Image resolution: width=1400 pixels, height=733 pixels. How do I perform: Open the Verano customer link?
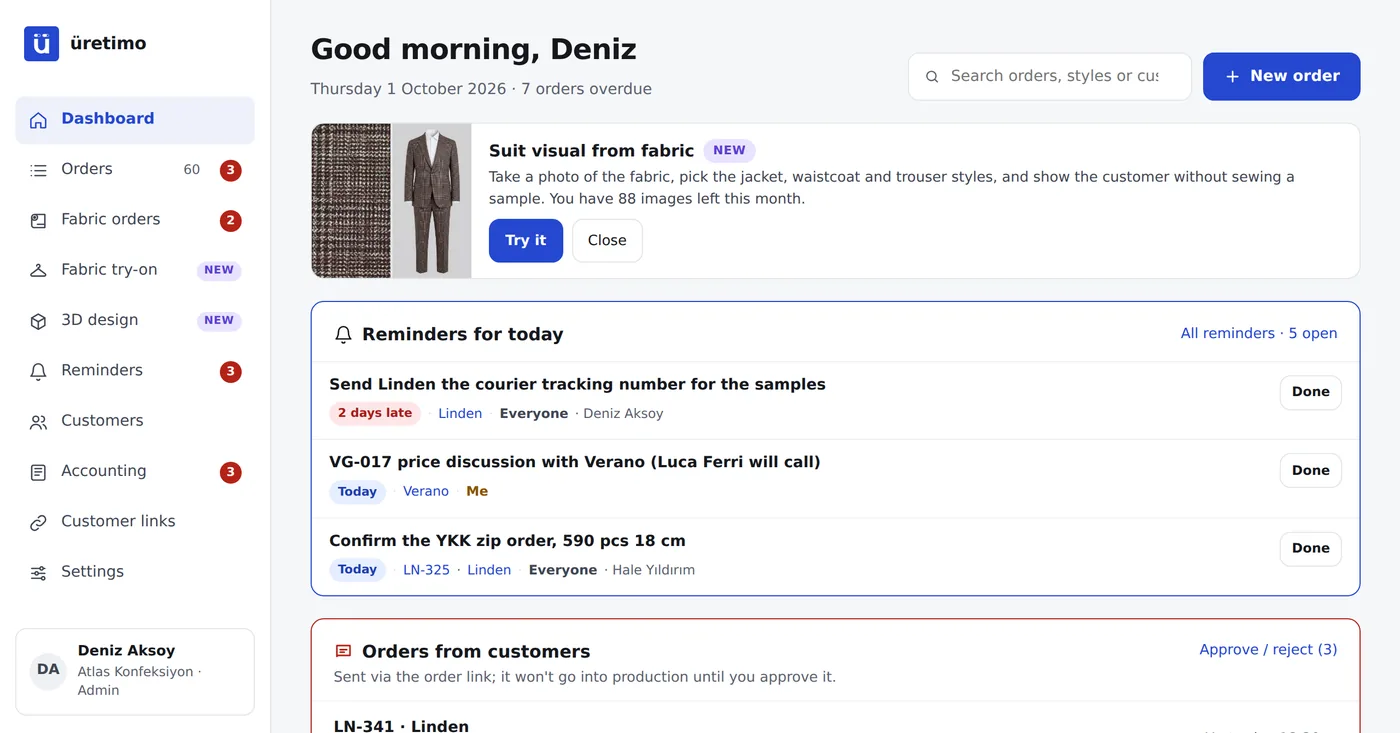click(426, 491)
